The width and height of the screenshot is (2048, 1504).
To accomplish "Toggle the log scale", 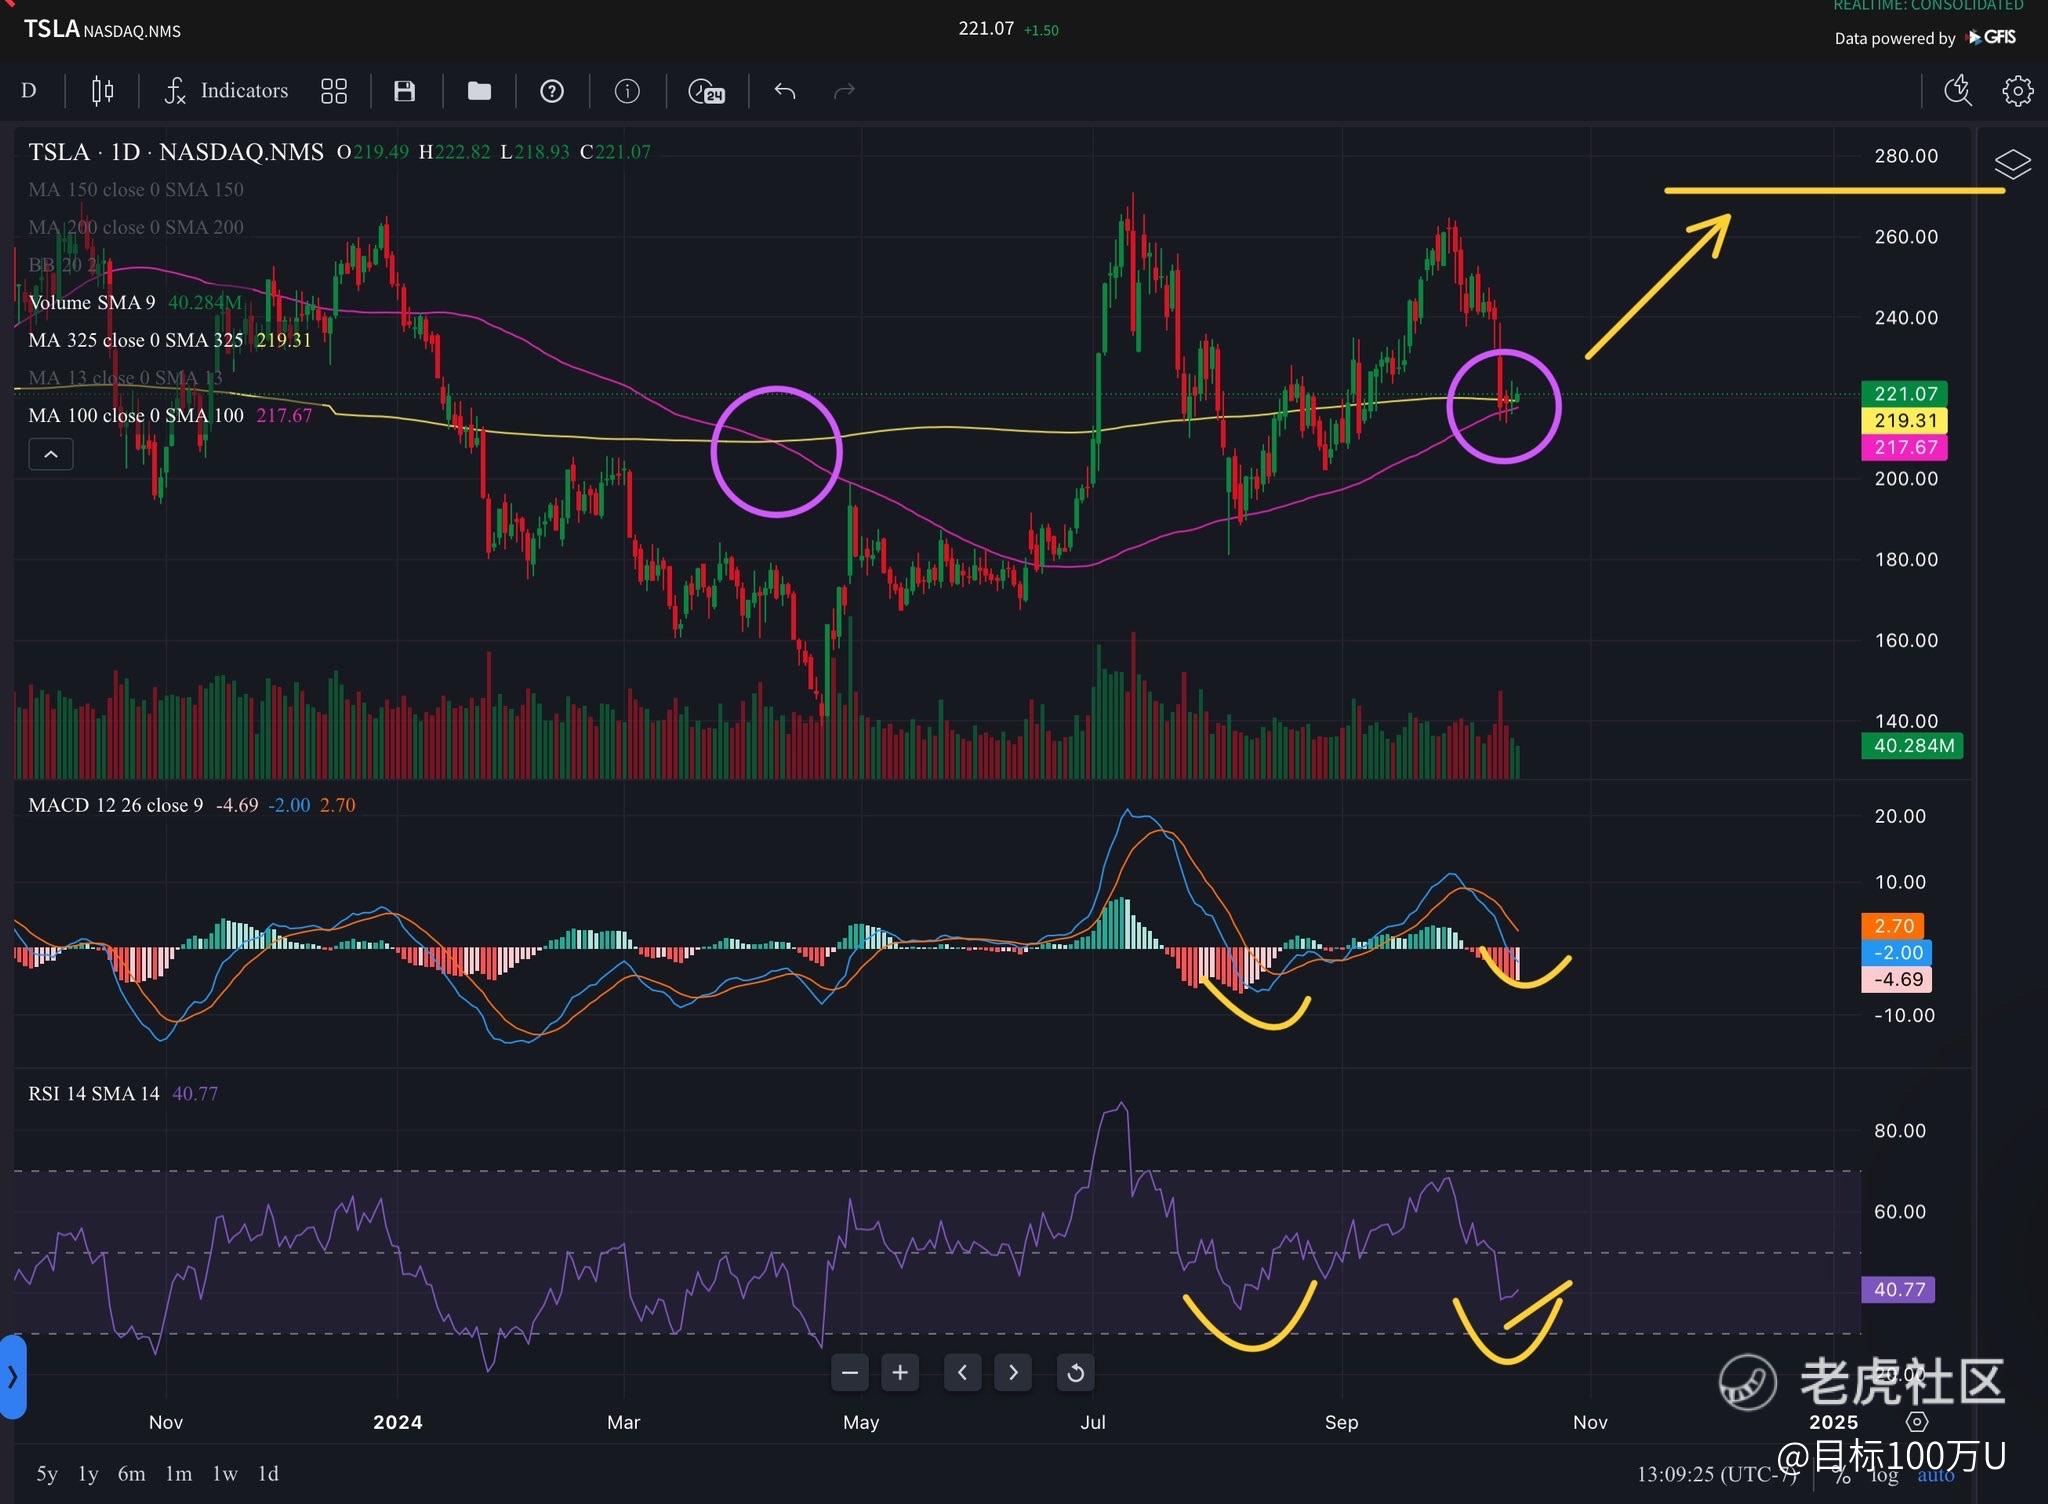I will click(1885, 1475).
